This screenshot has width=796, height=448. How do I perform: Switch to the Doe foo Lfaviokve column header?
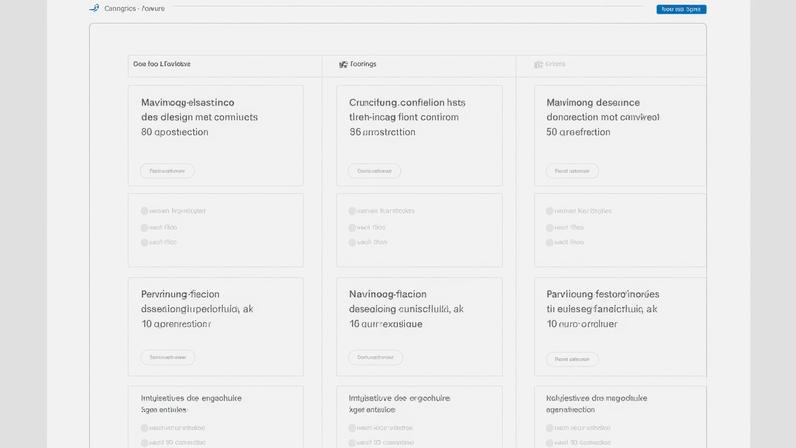coord(161,64)
